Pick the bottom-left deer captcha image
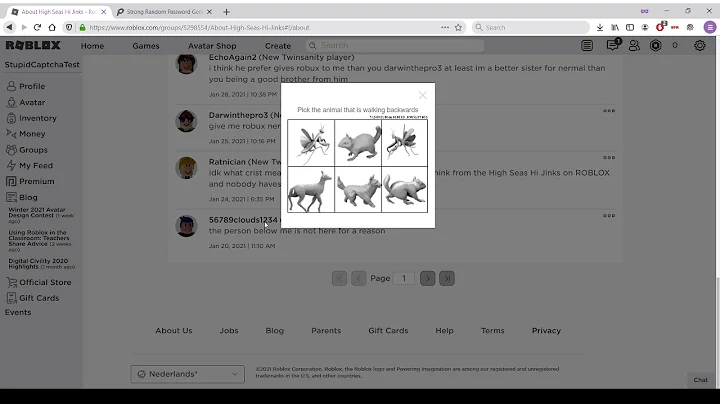Viewport: 720px width, 404px height. click(311, 190)
